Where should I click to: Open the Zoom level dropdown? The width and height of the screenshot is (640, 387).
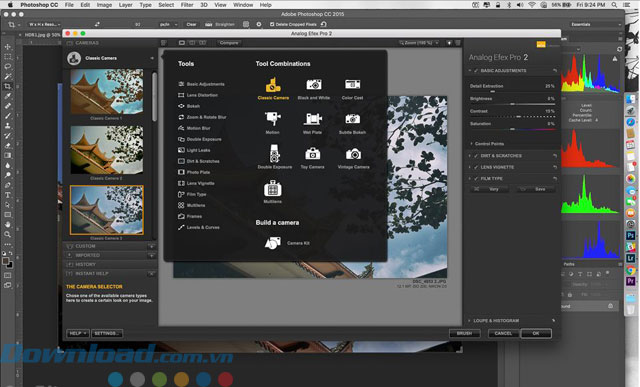419,42
